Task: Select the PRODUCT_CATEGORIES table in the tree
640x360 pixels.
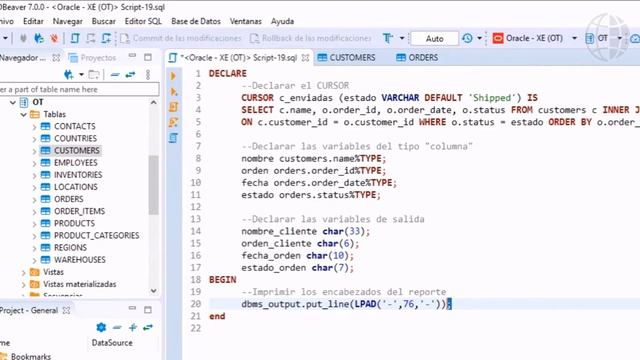Action: [96, 236]
